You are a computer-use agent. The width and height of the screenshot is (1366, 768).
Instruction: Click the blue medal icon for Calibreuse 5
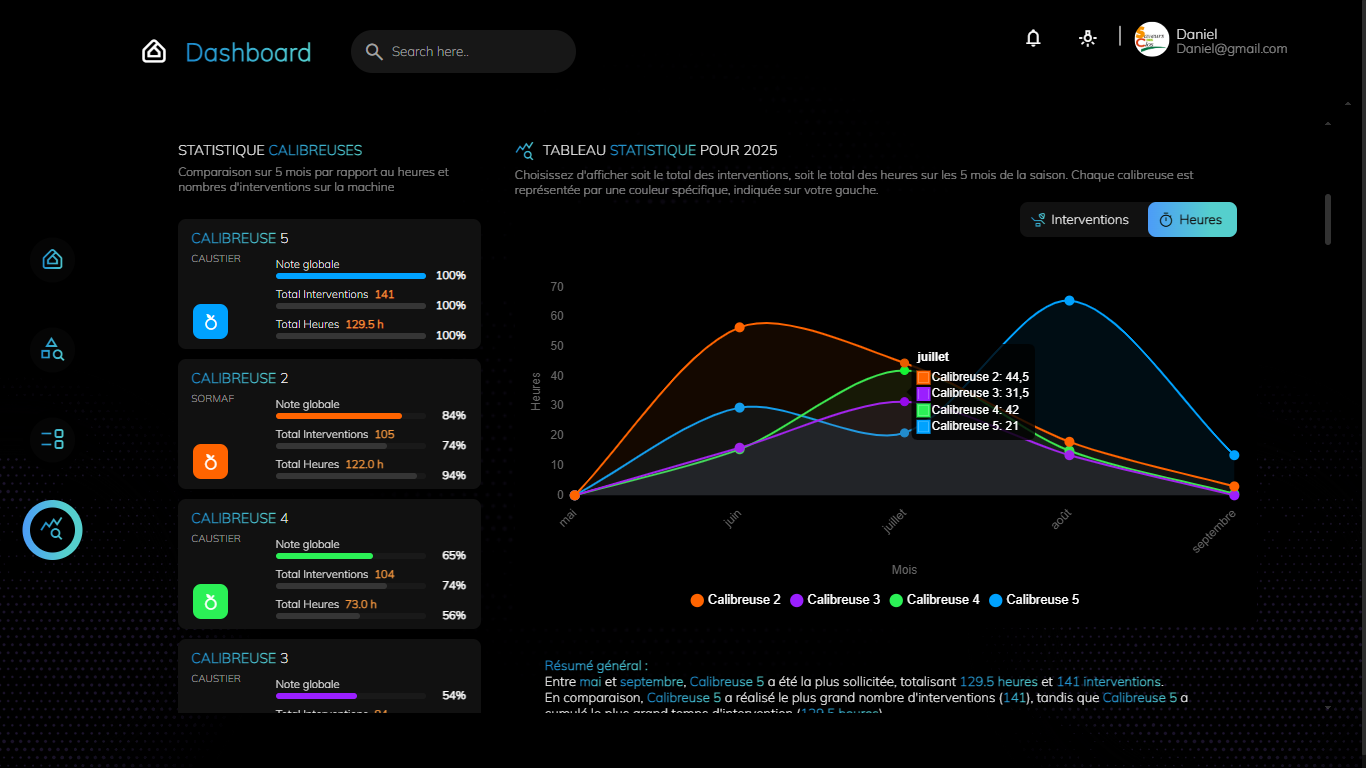[210, 322]
